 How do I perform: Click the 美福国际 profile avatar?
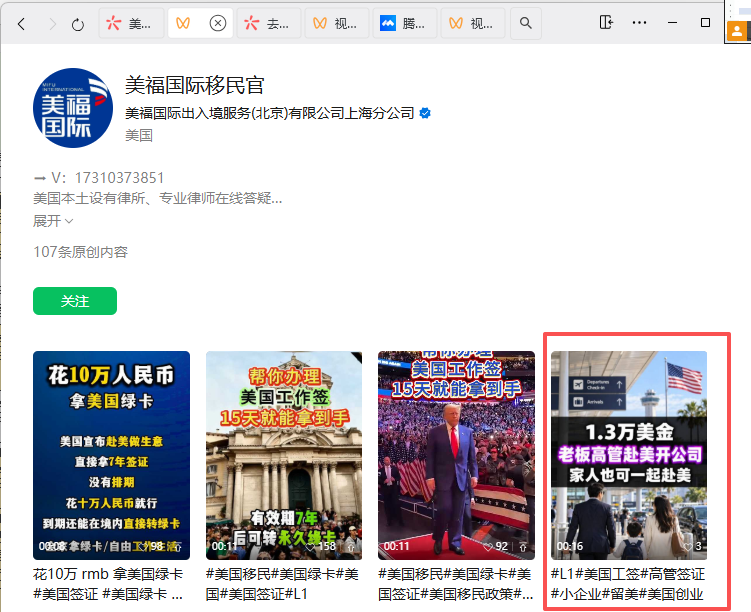pos(73,108)
